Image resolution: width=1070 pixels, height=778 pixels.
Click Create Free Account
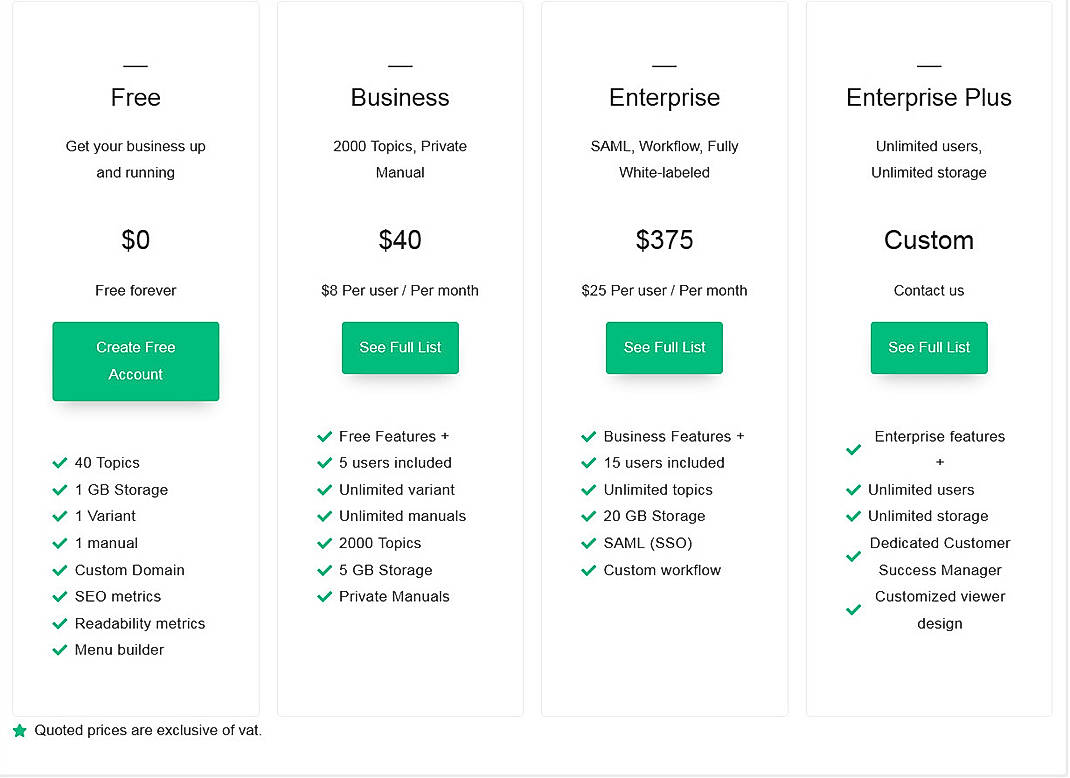(x=135, y=361)
